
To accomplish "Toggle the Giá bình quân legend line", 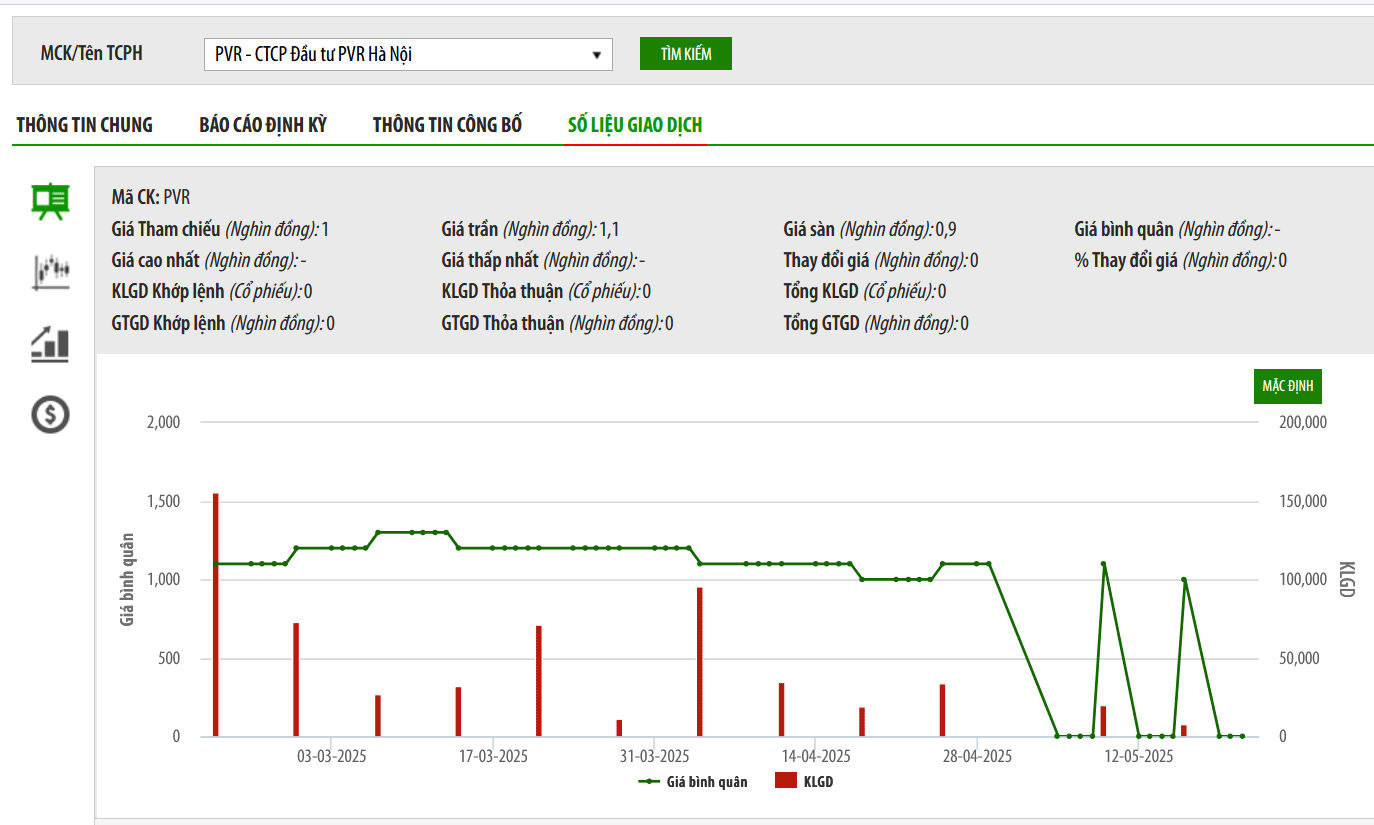I will (x=692, y=782).
